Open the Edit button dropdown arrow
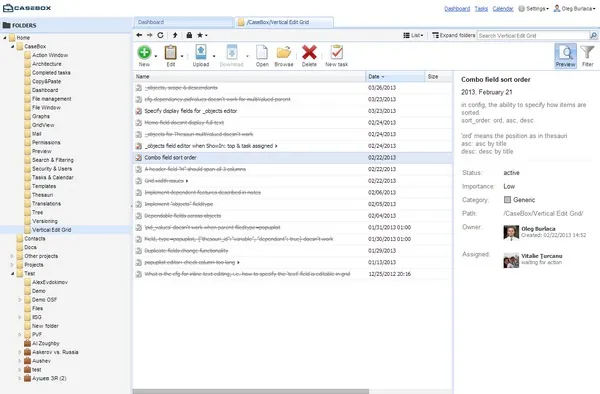600x394 pixels. tap(182, 56)
